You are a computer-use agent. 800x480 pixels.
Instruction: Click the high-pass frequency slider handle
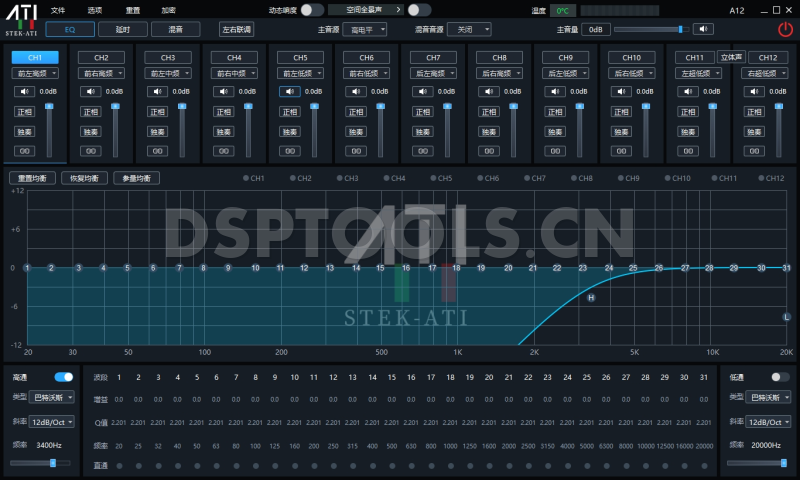[x=53, y=463]
